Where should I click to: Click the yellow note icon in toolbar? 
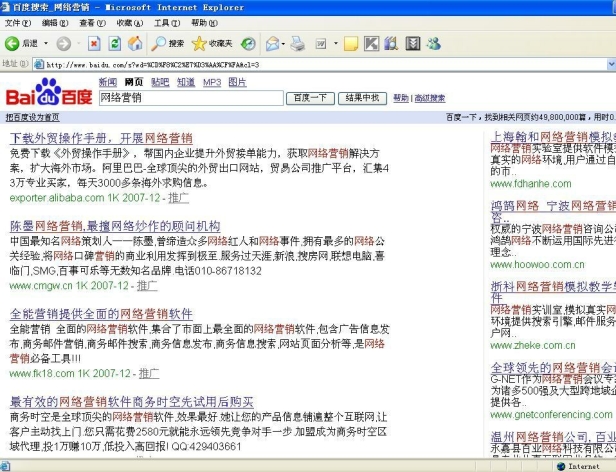pos(350,44)
